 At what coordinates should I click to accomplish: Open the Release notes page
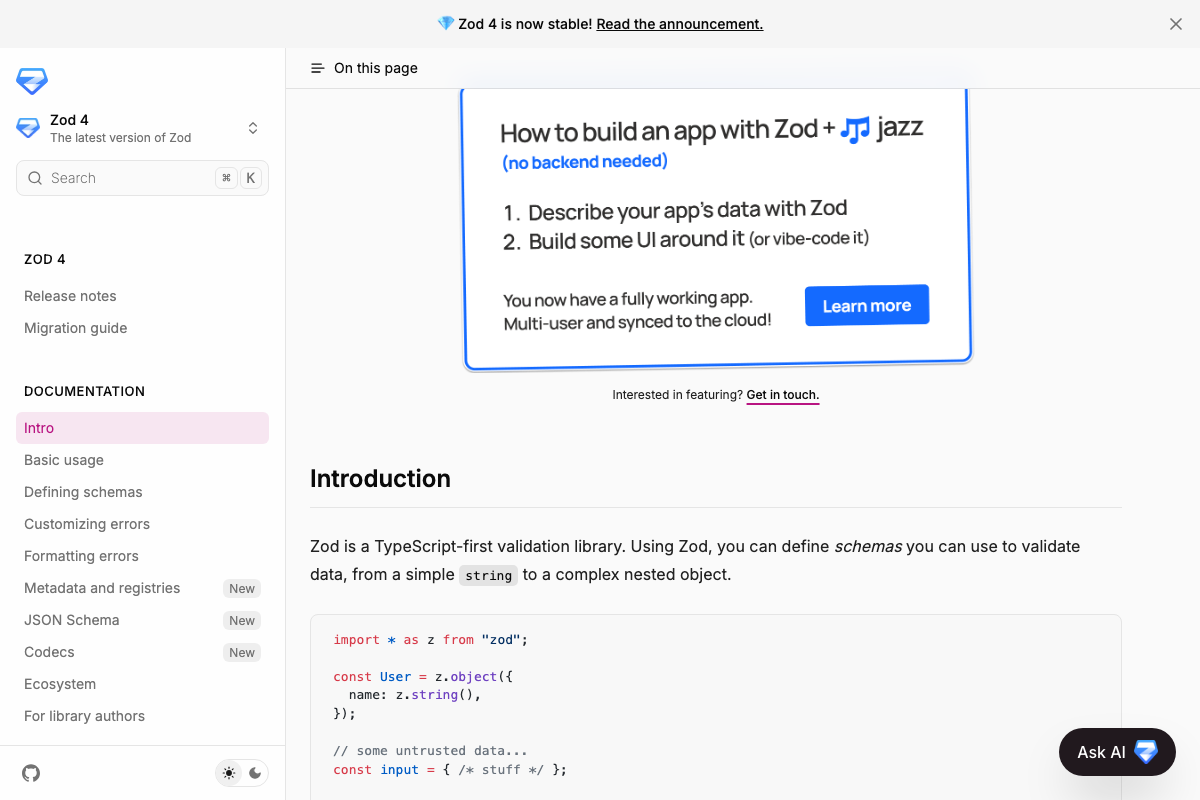[70, 295]
